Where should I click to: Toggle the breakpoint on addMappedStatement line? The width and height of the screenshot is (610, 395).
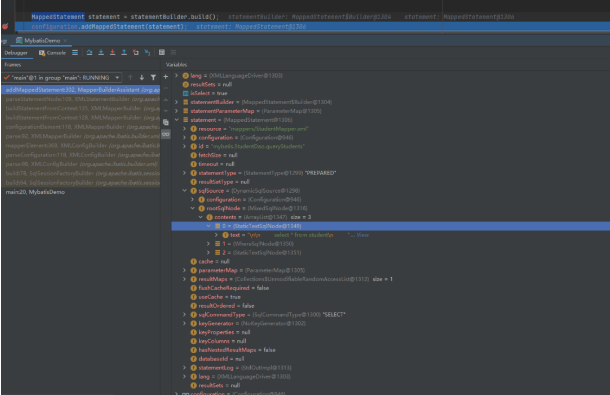[5, 26]
